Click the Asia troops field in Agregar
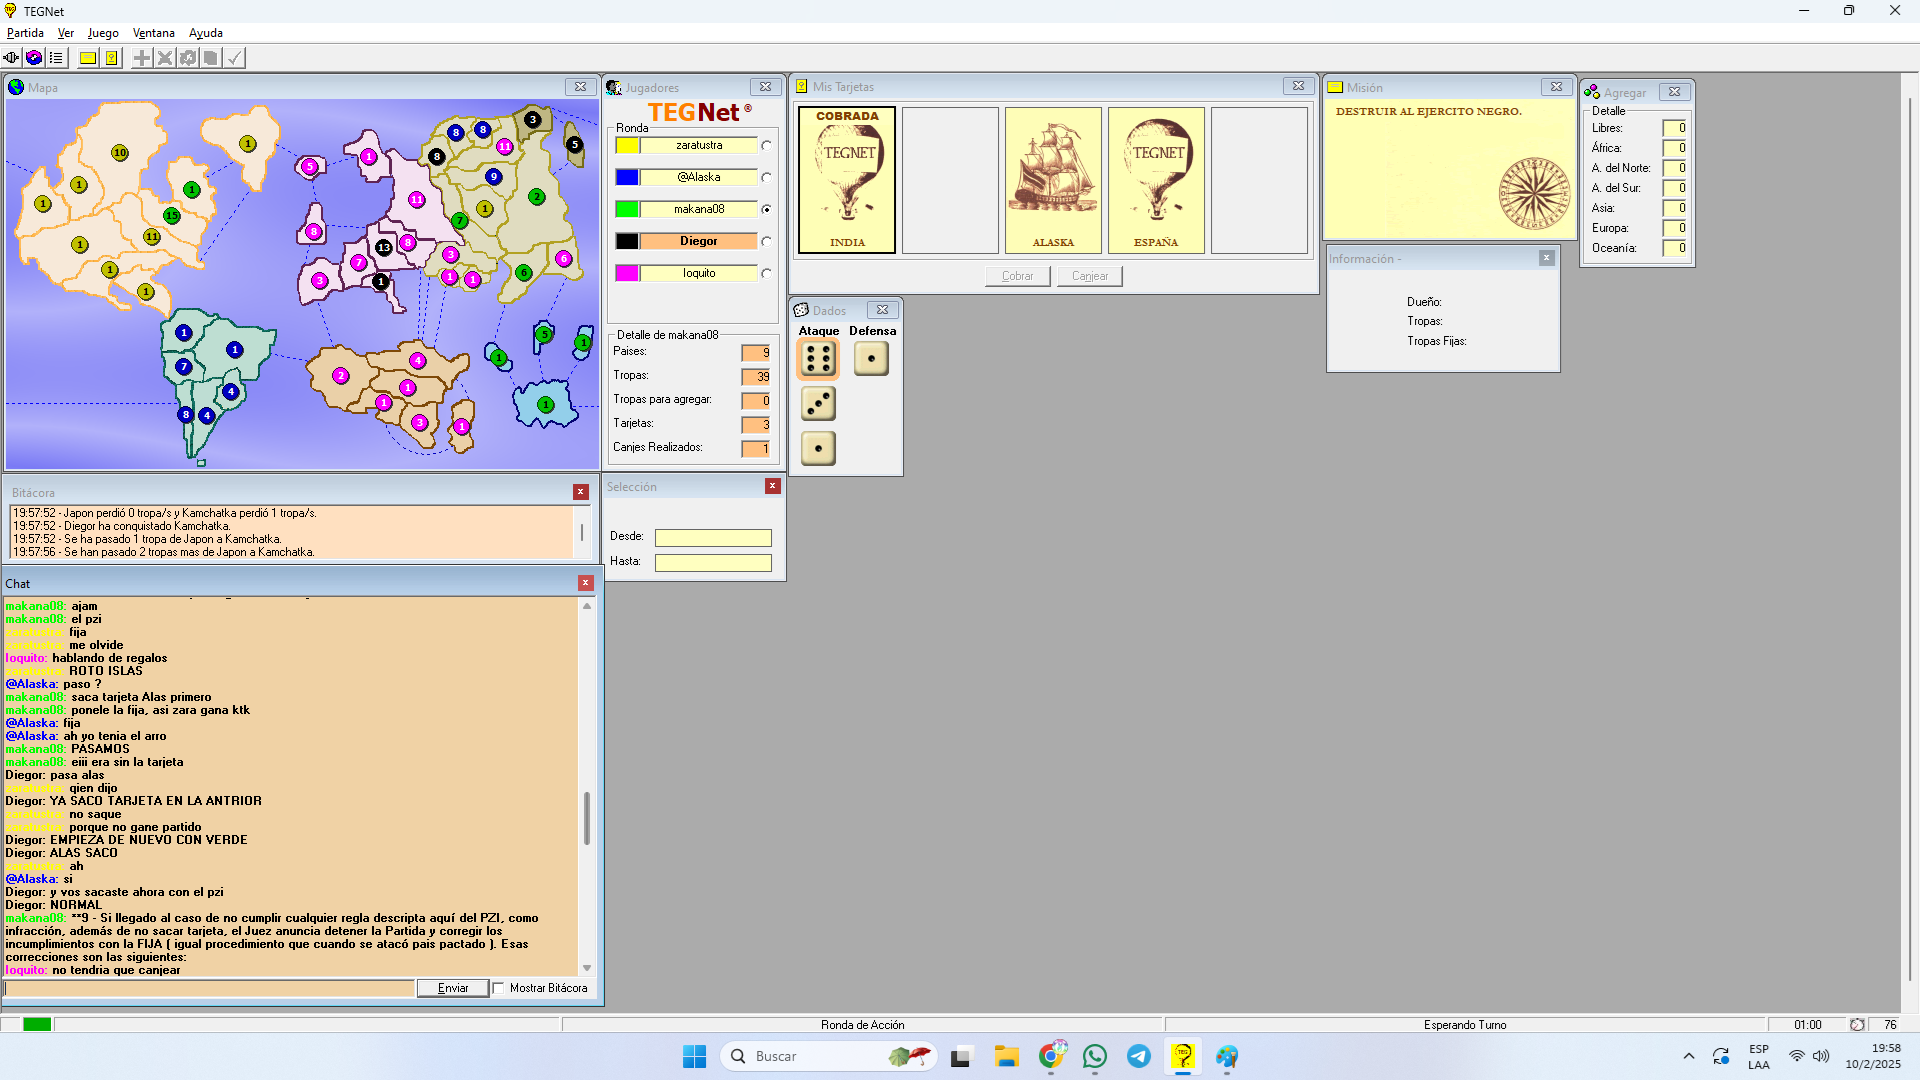This screenshot has width=1920, height=1080. 1675,208
